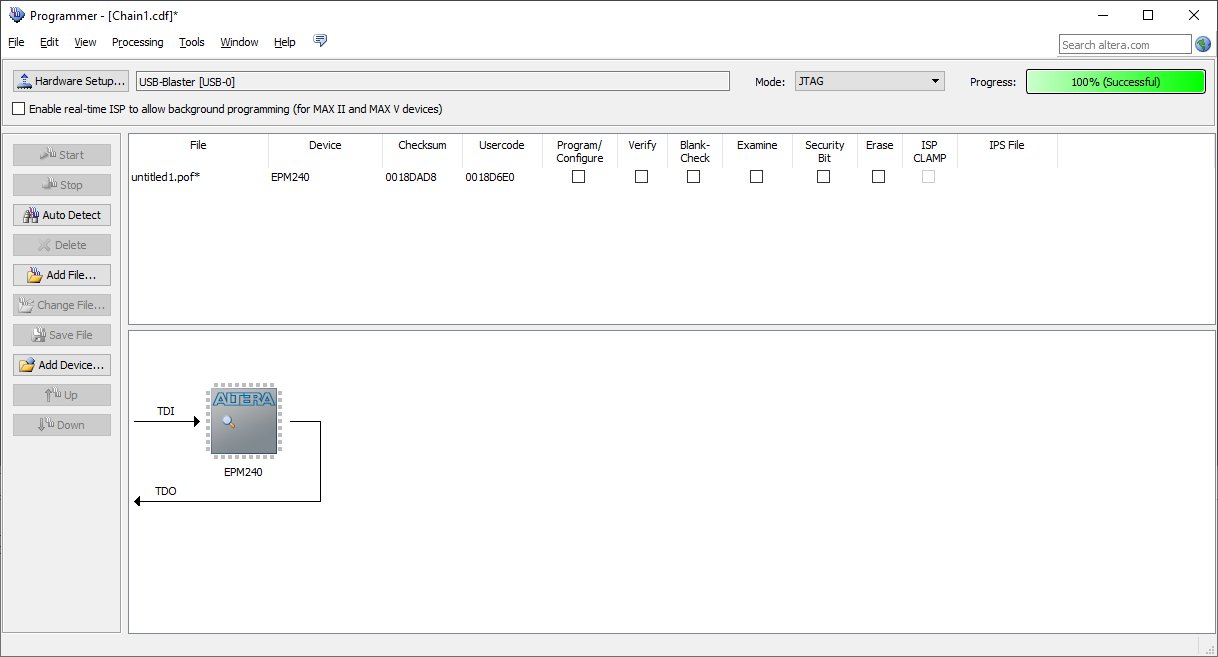Click Add Device button in sidebar
Screen dimensions: 1218x657
click(62, 365)
